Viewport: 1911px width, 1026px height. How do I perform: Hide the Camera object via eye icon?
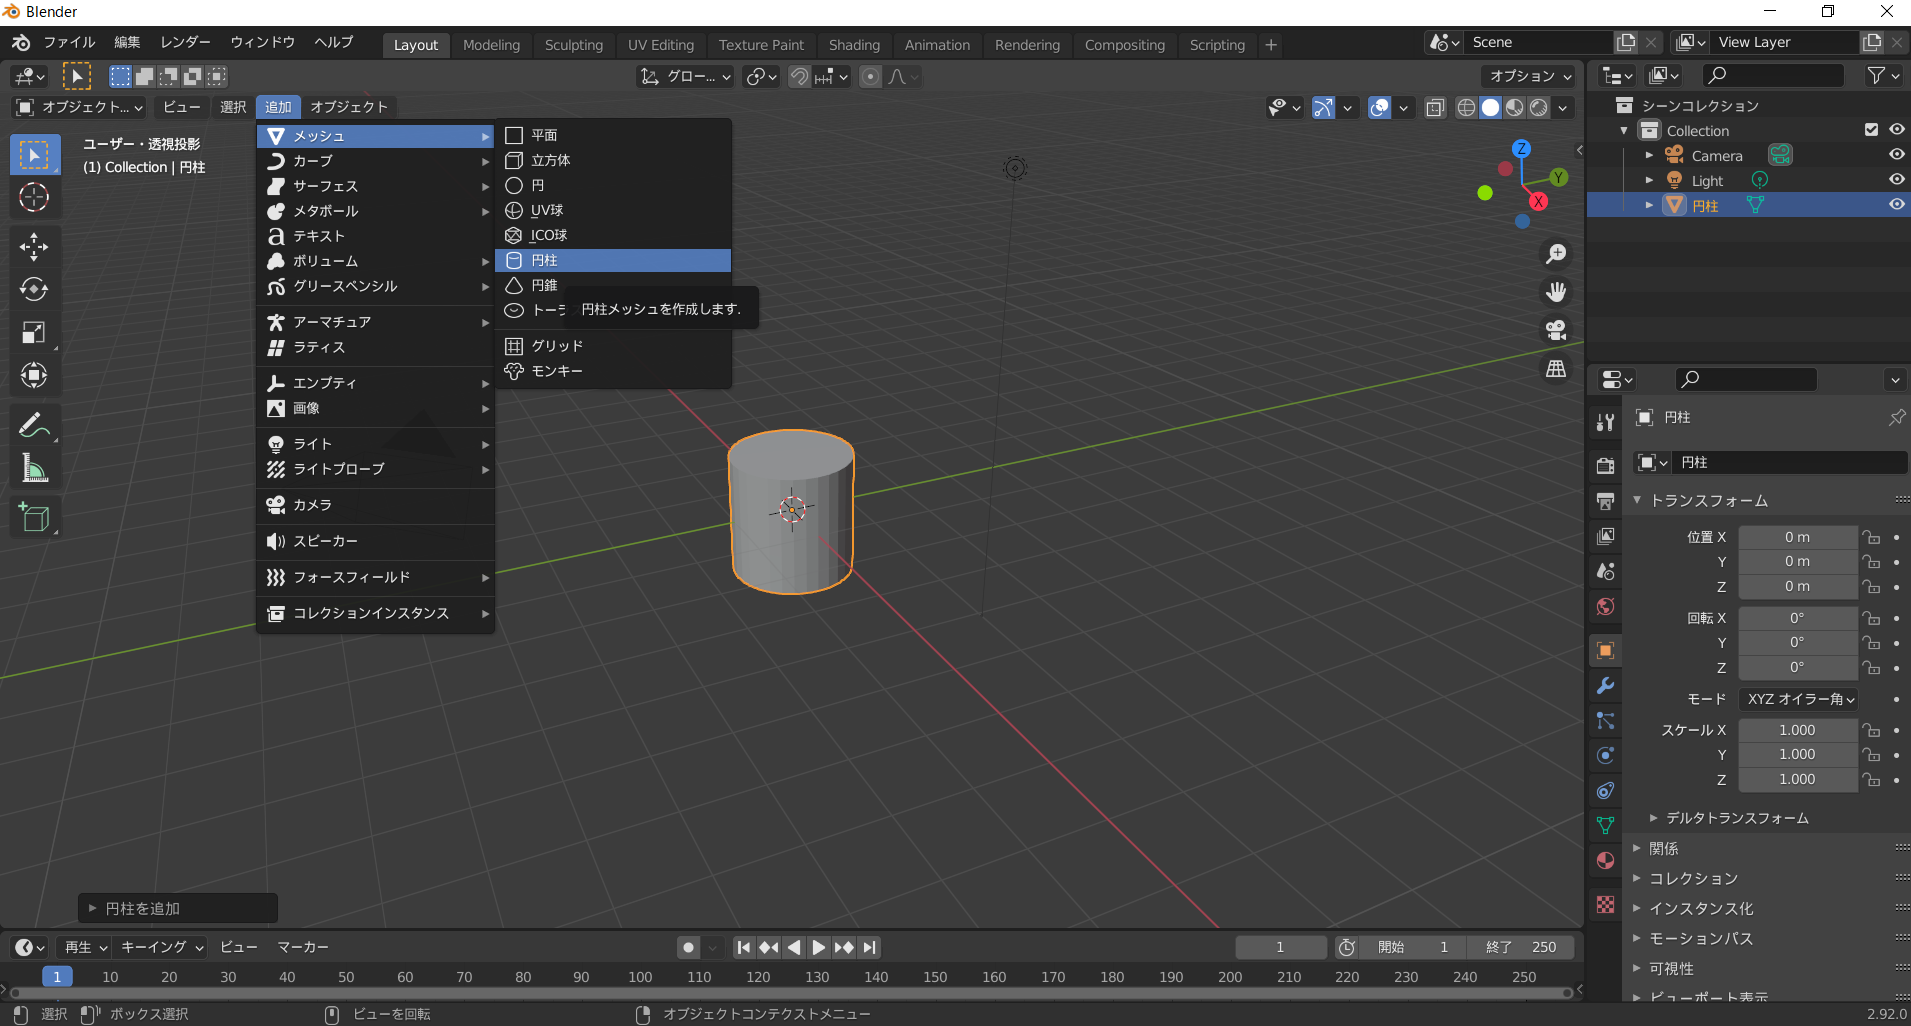point(1896,155)
